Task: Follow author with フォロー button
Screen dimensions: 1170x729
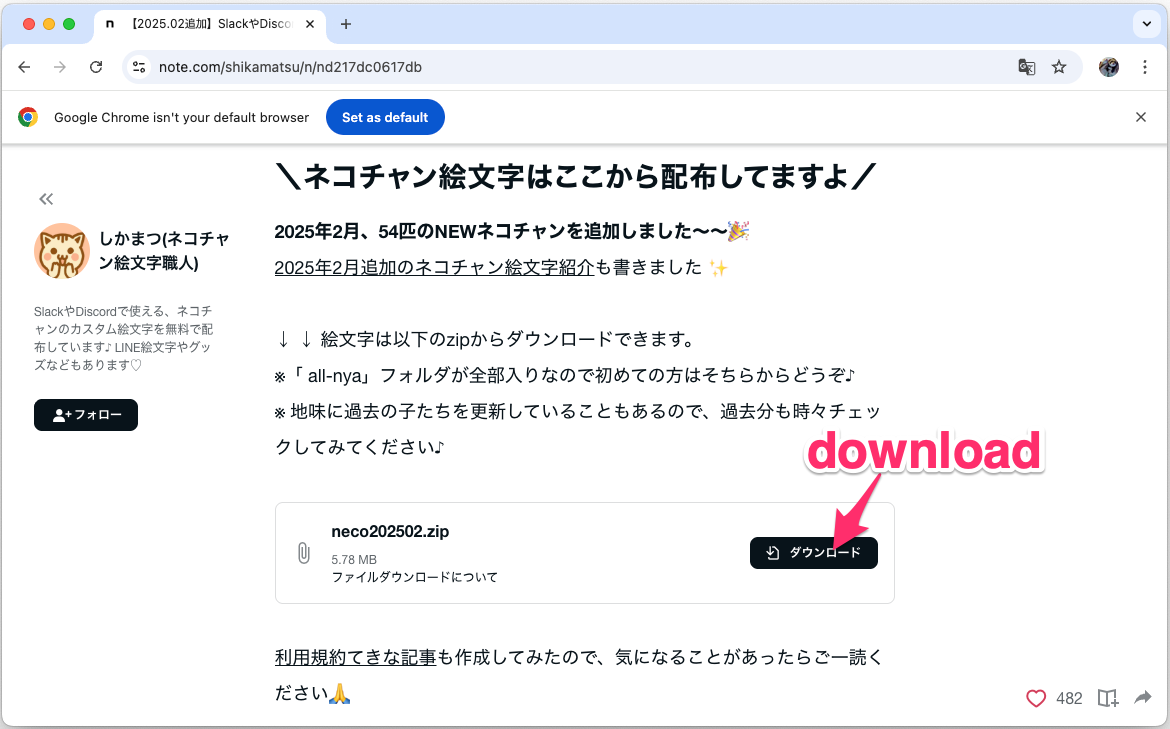Action: (x=86, y=415)
